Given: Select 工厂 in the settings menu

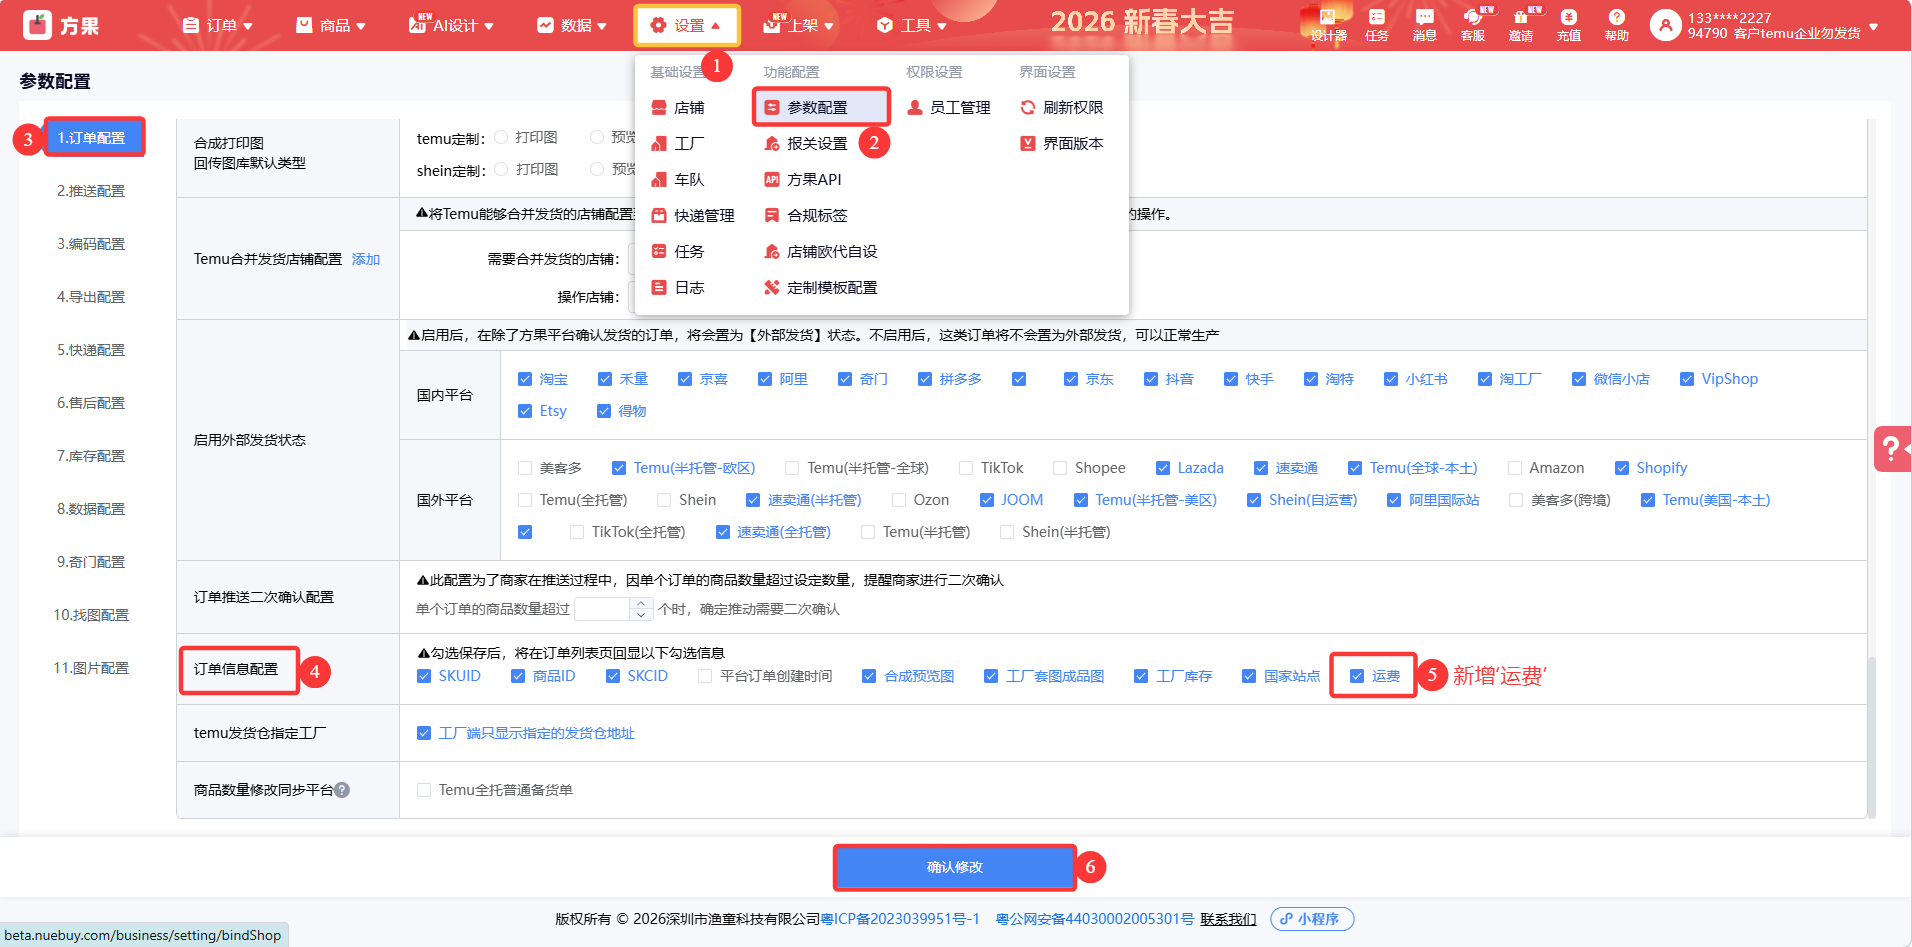Looking at the screenshot, I should (678, 144).
